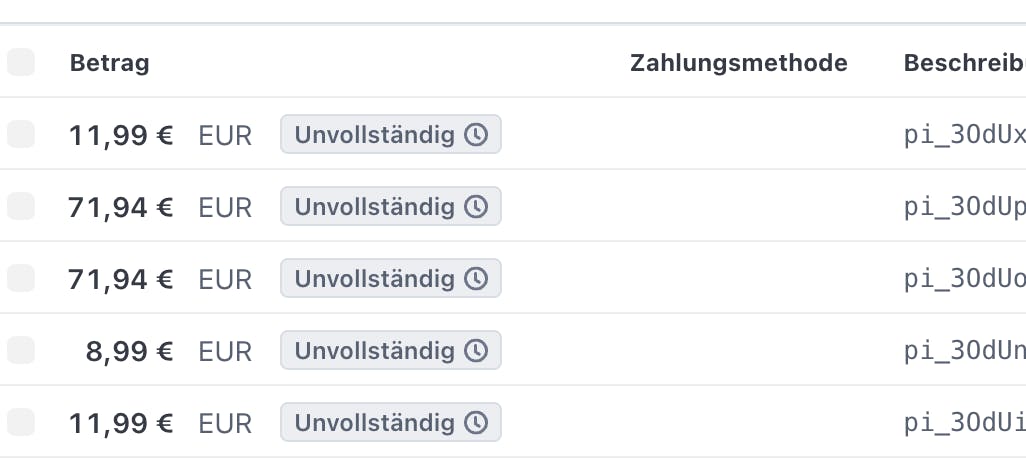Viewport: 1026px width, 470px height.
Task: Click clock icon on pi_30dUo row badge
Action: coord(477,279)
